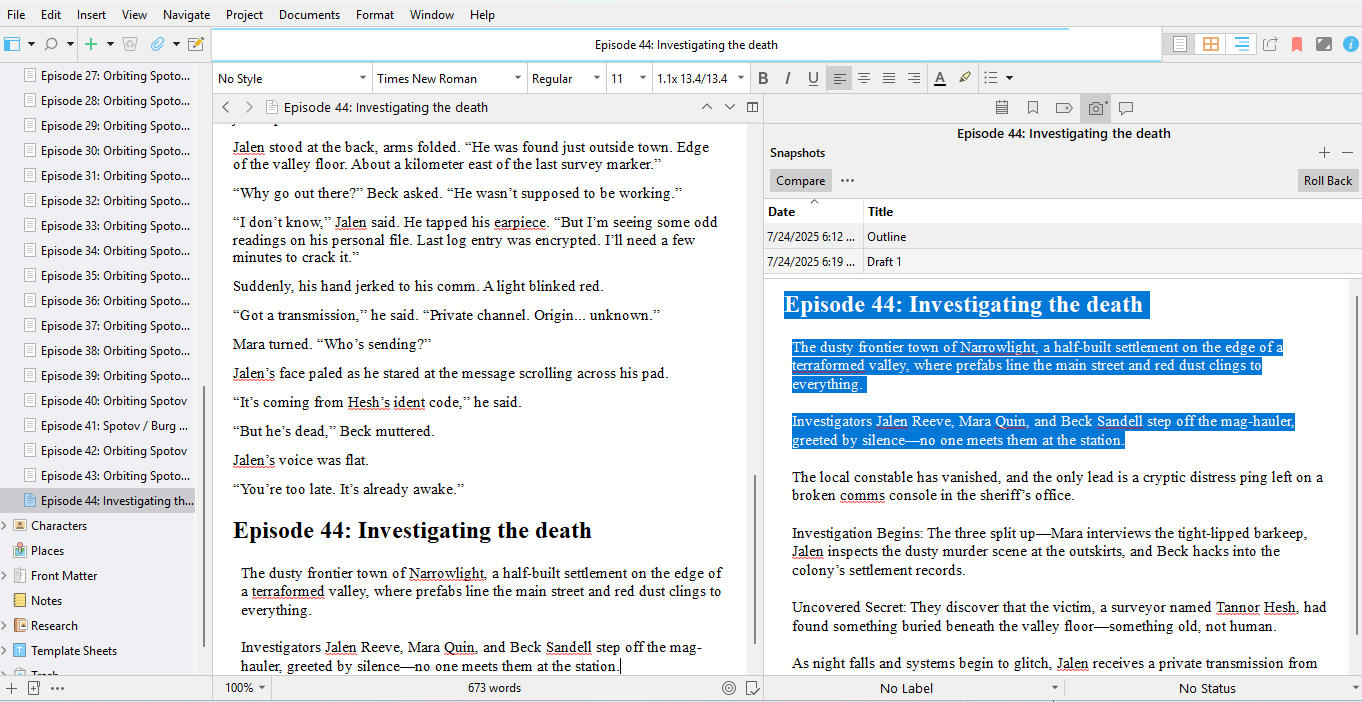This screenshot has height=702, width=1362.
Task: Click the Compare snapshots button
Action: 800,181
